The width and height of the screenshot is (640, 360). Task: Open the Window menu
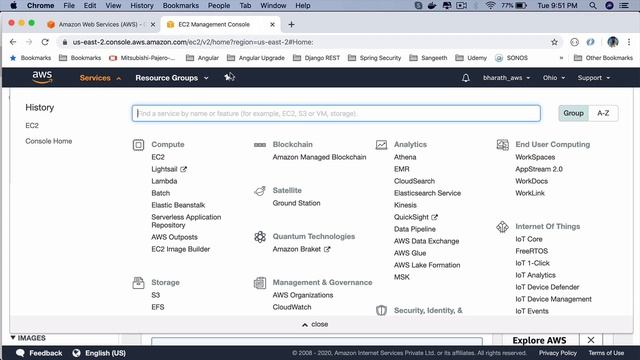point(273,6)
